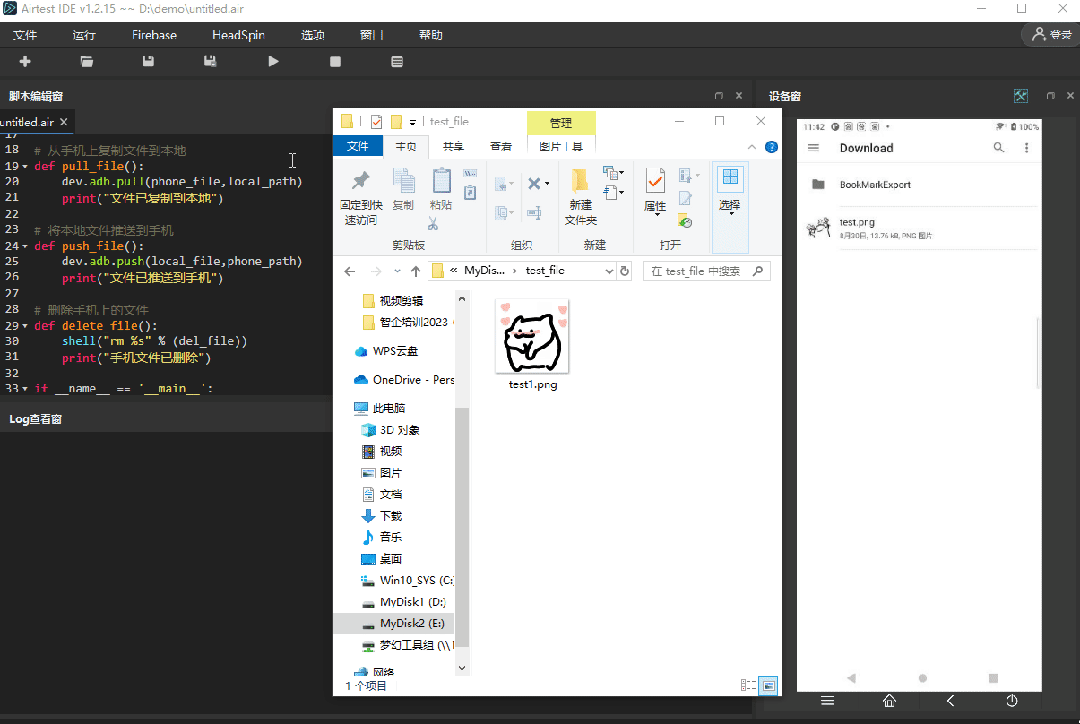Open the report log toolbar icon

[x=397, y=61]
